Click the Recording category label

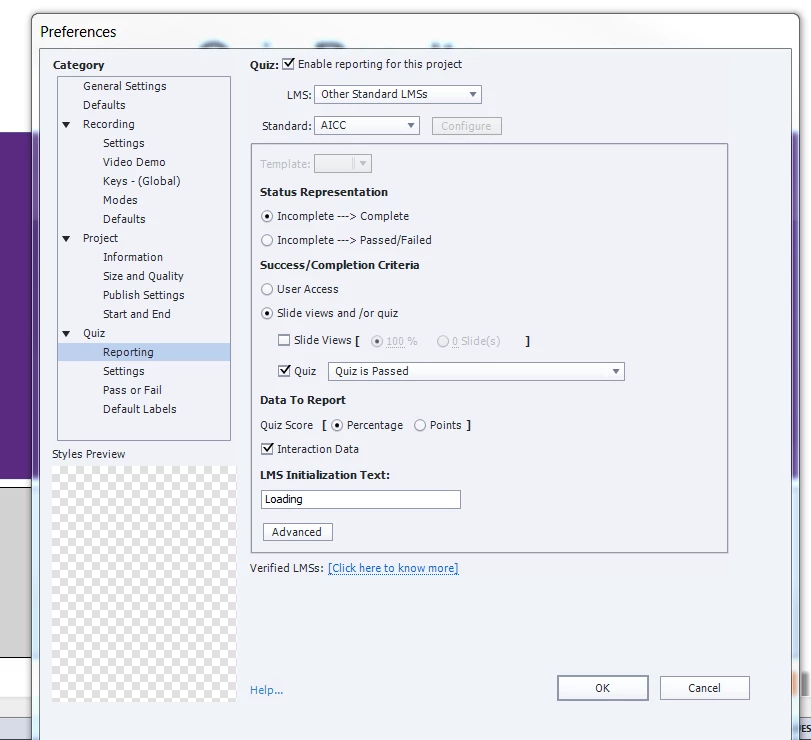point(109,125)
